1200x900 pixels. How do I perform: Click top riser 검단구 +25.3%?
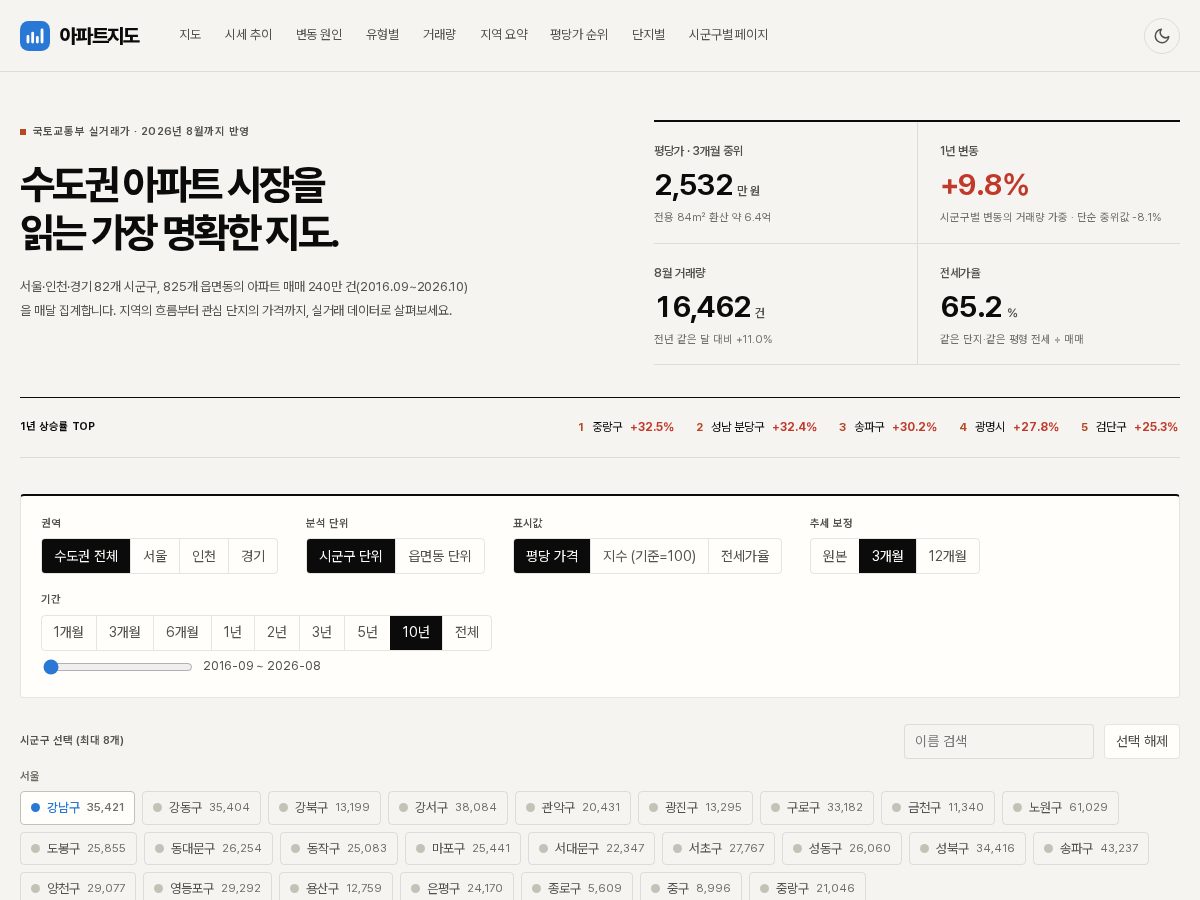(x=1129, y=427)
